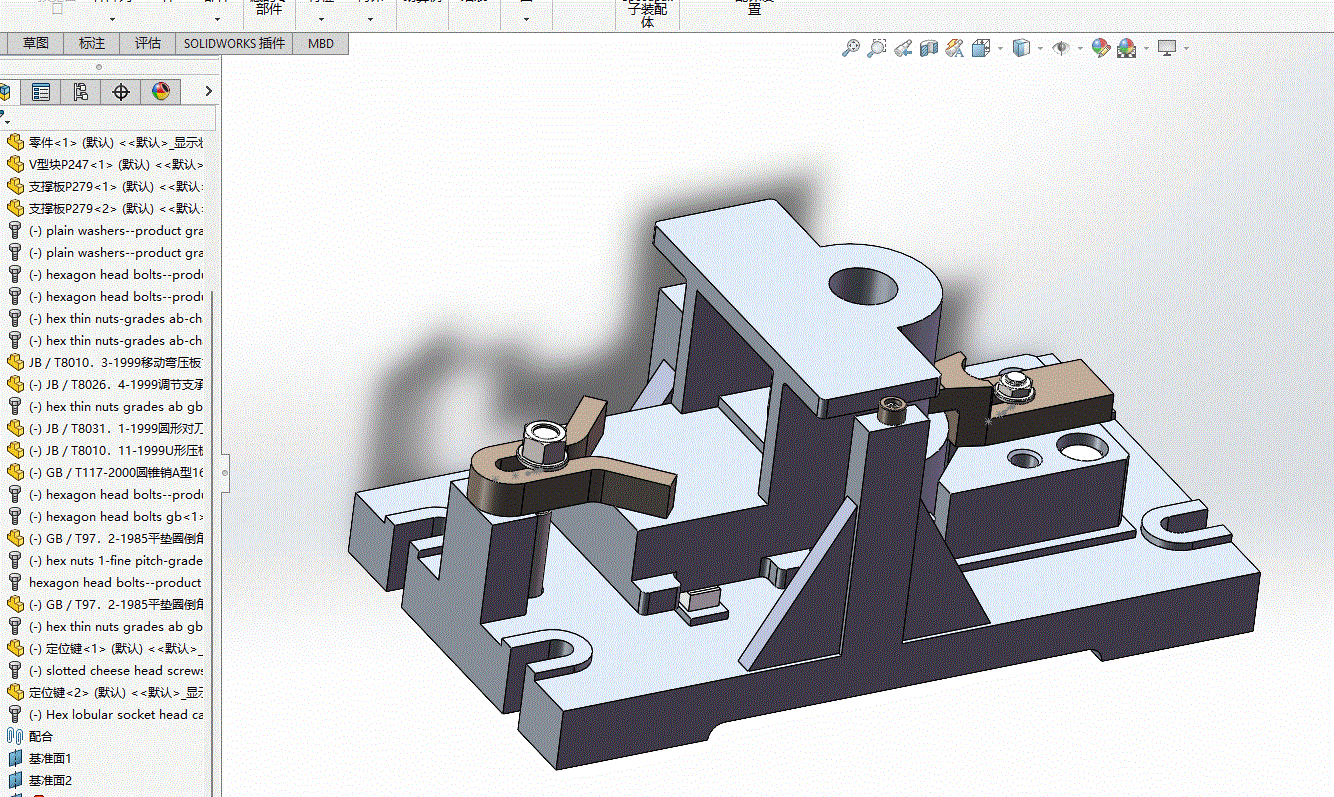Click the large round hole in top plate

pyautogui.click(x=865, y=288)
